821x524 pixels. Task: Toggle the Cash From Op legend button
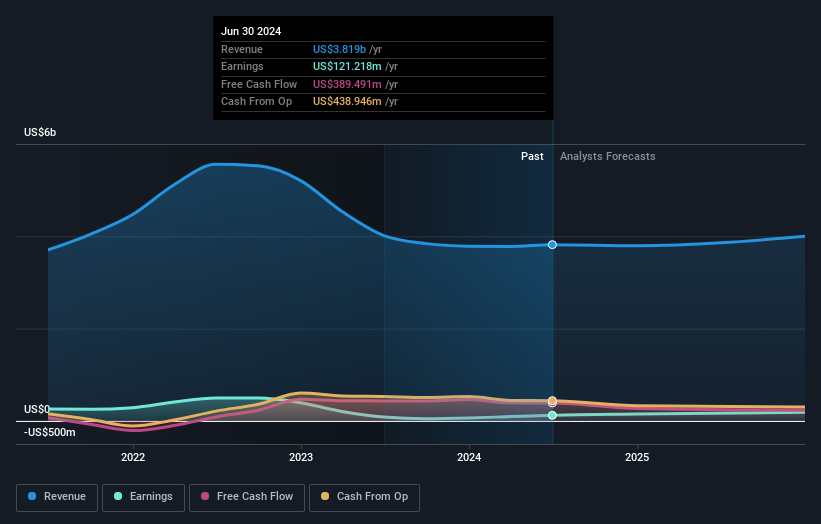[x=364, y=497]
